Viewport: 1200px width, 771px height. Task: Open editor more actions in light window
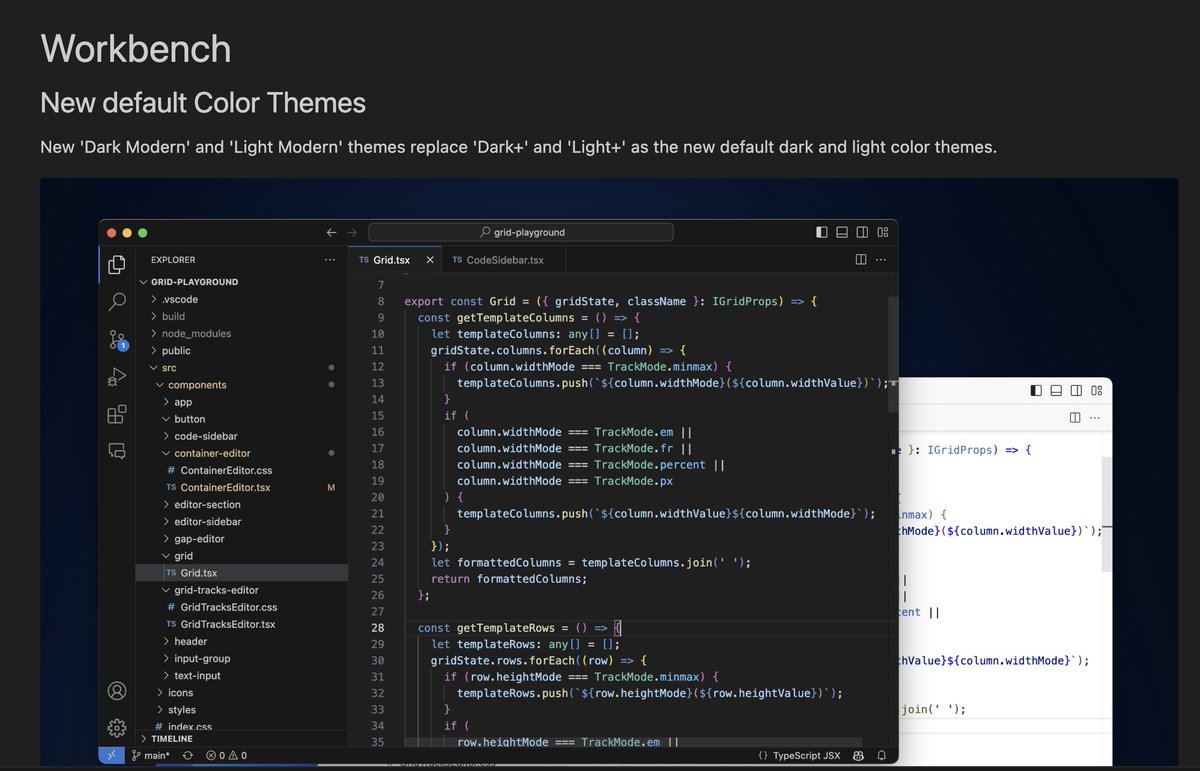pyautogui.click(x=1097, y=417)
